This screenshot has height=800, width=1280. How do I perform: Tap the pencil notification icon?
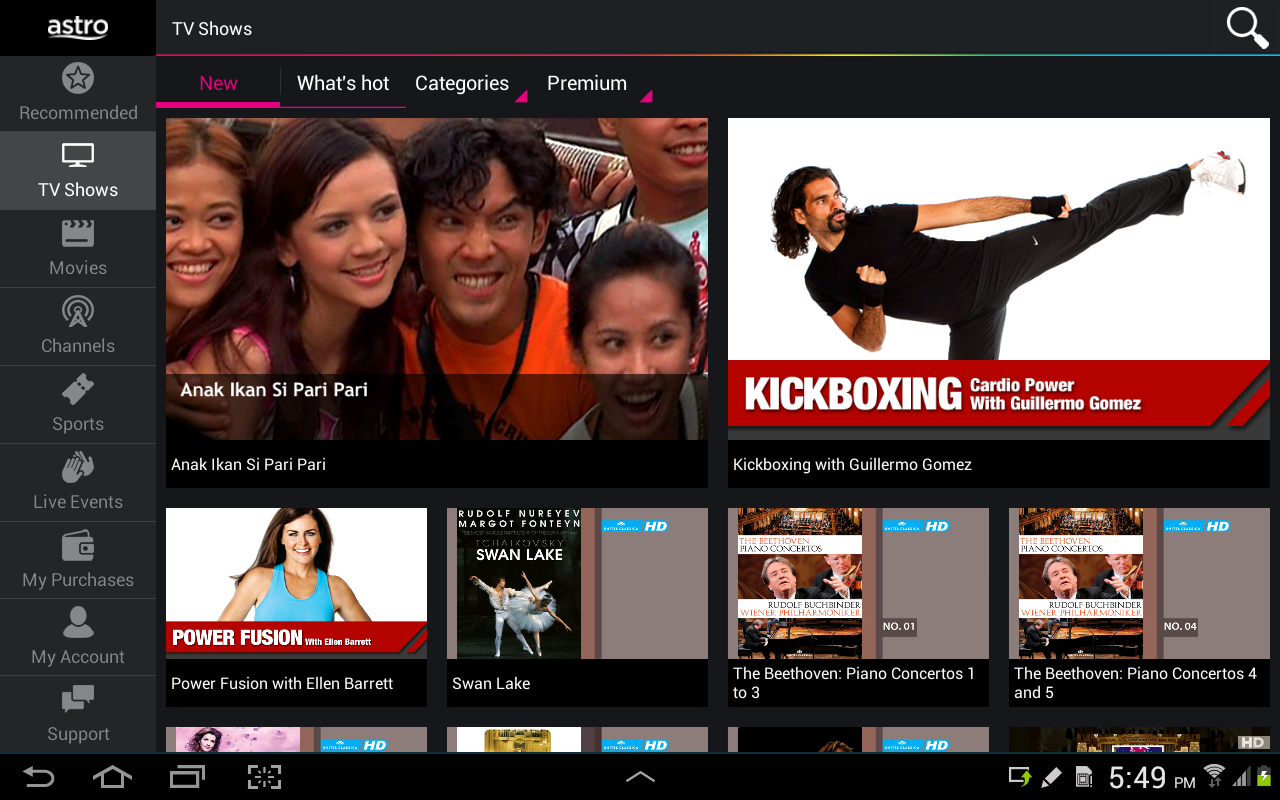click(1051, 777)
